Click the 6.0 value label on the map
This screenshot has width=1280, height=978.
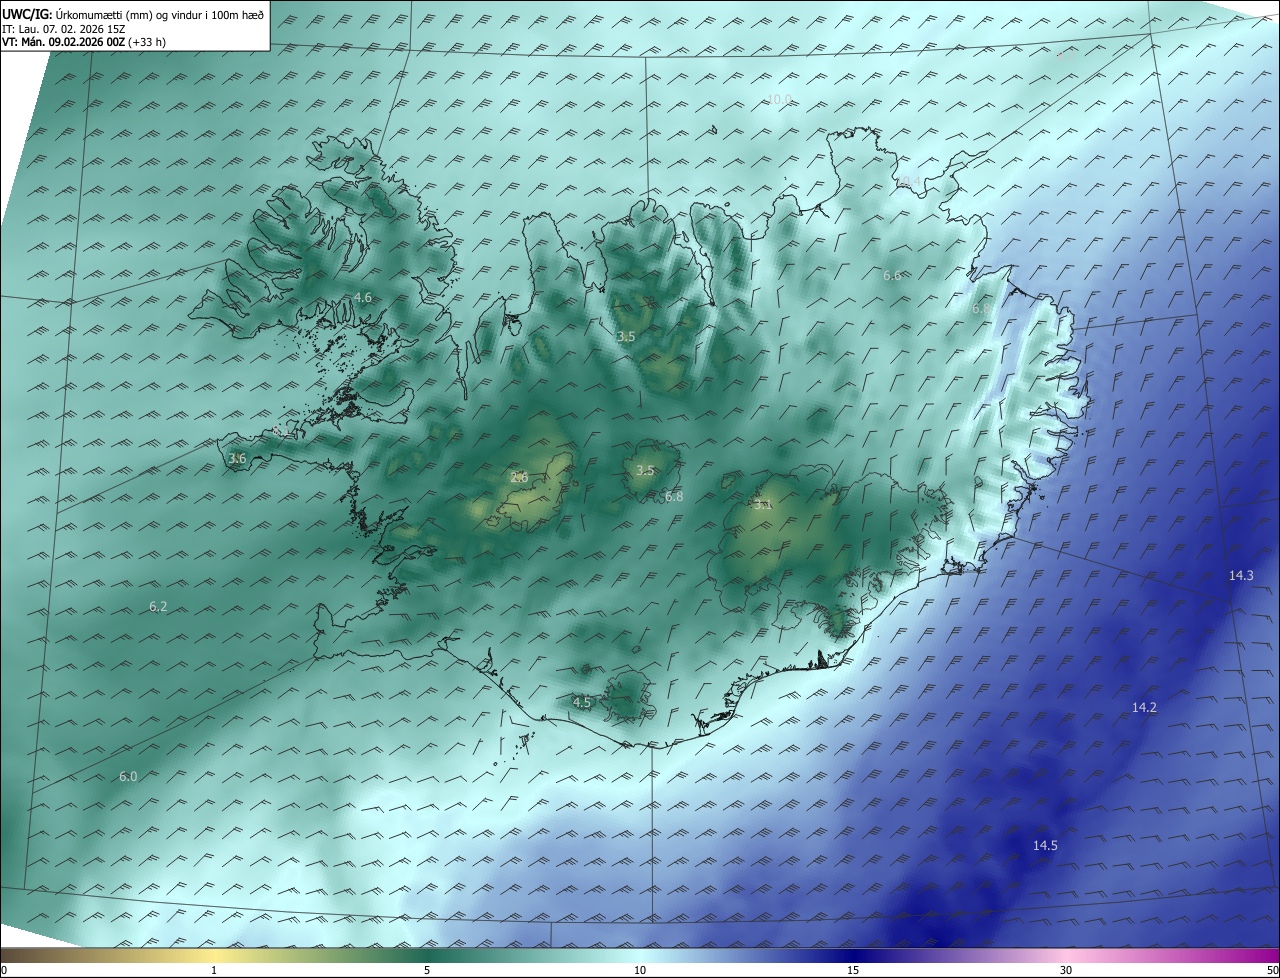[128, 777]
